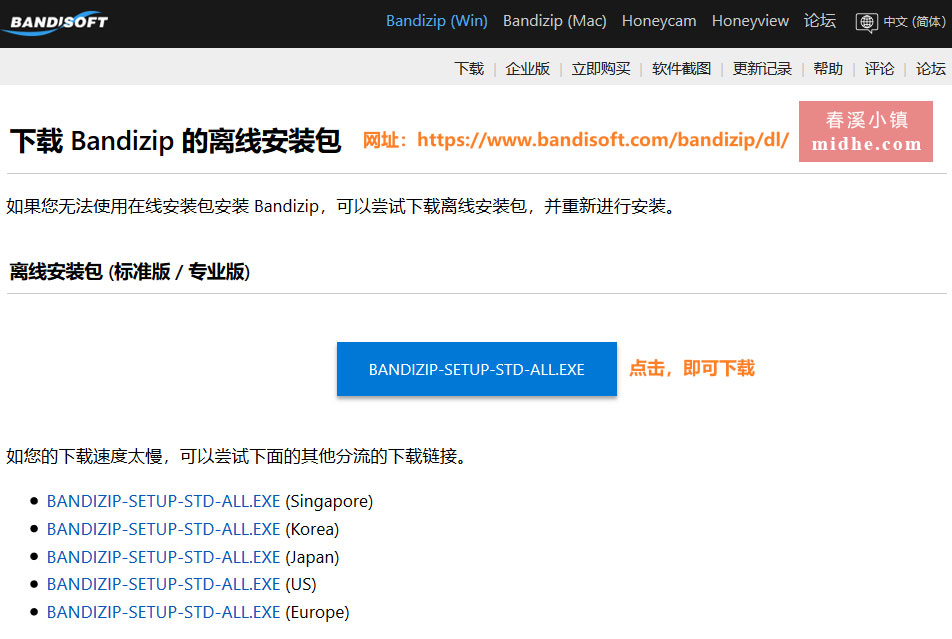952x639 pixels.
Task: Download from the US mirror link
Action: 163,584
